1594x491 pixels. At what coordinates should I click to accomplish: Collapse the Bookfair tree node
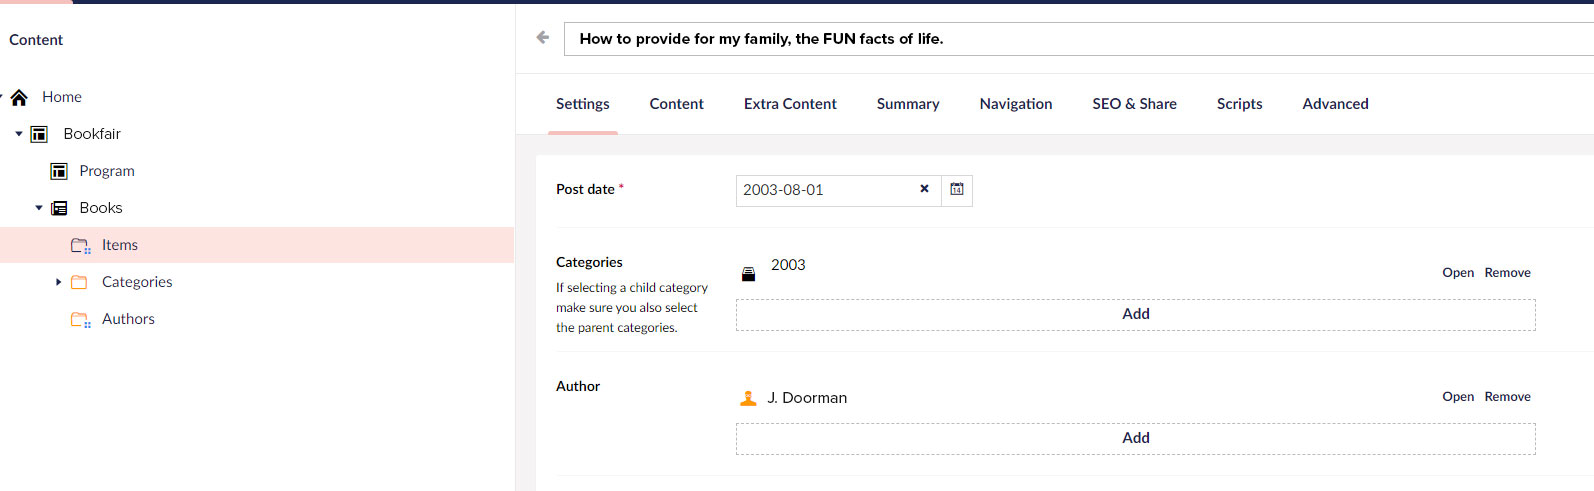point(18,134)
